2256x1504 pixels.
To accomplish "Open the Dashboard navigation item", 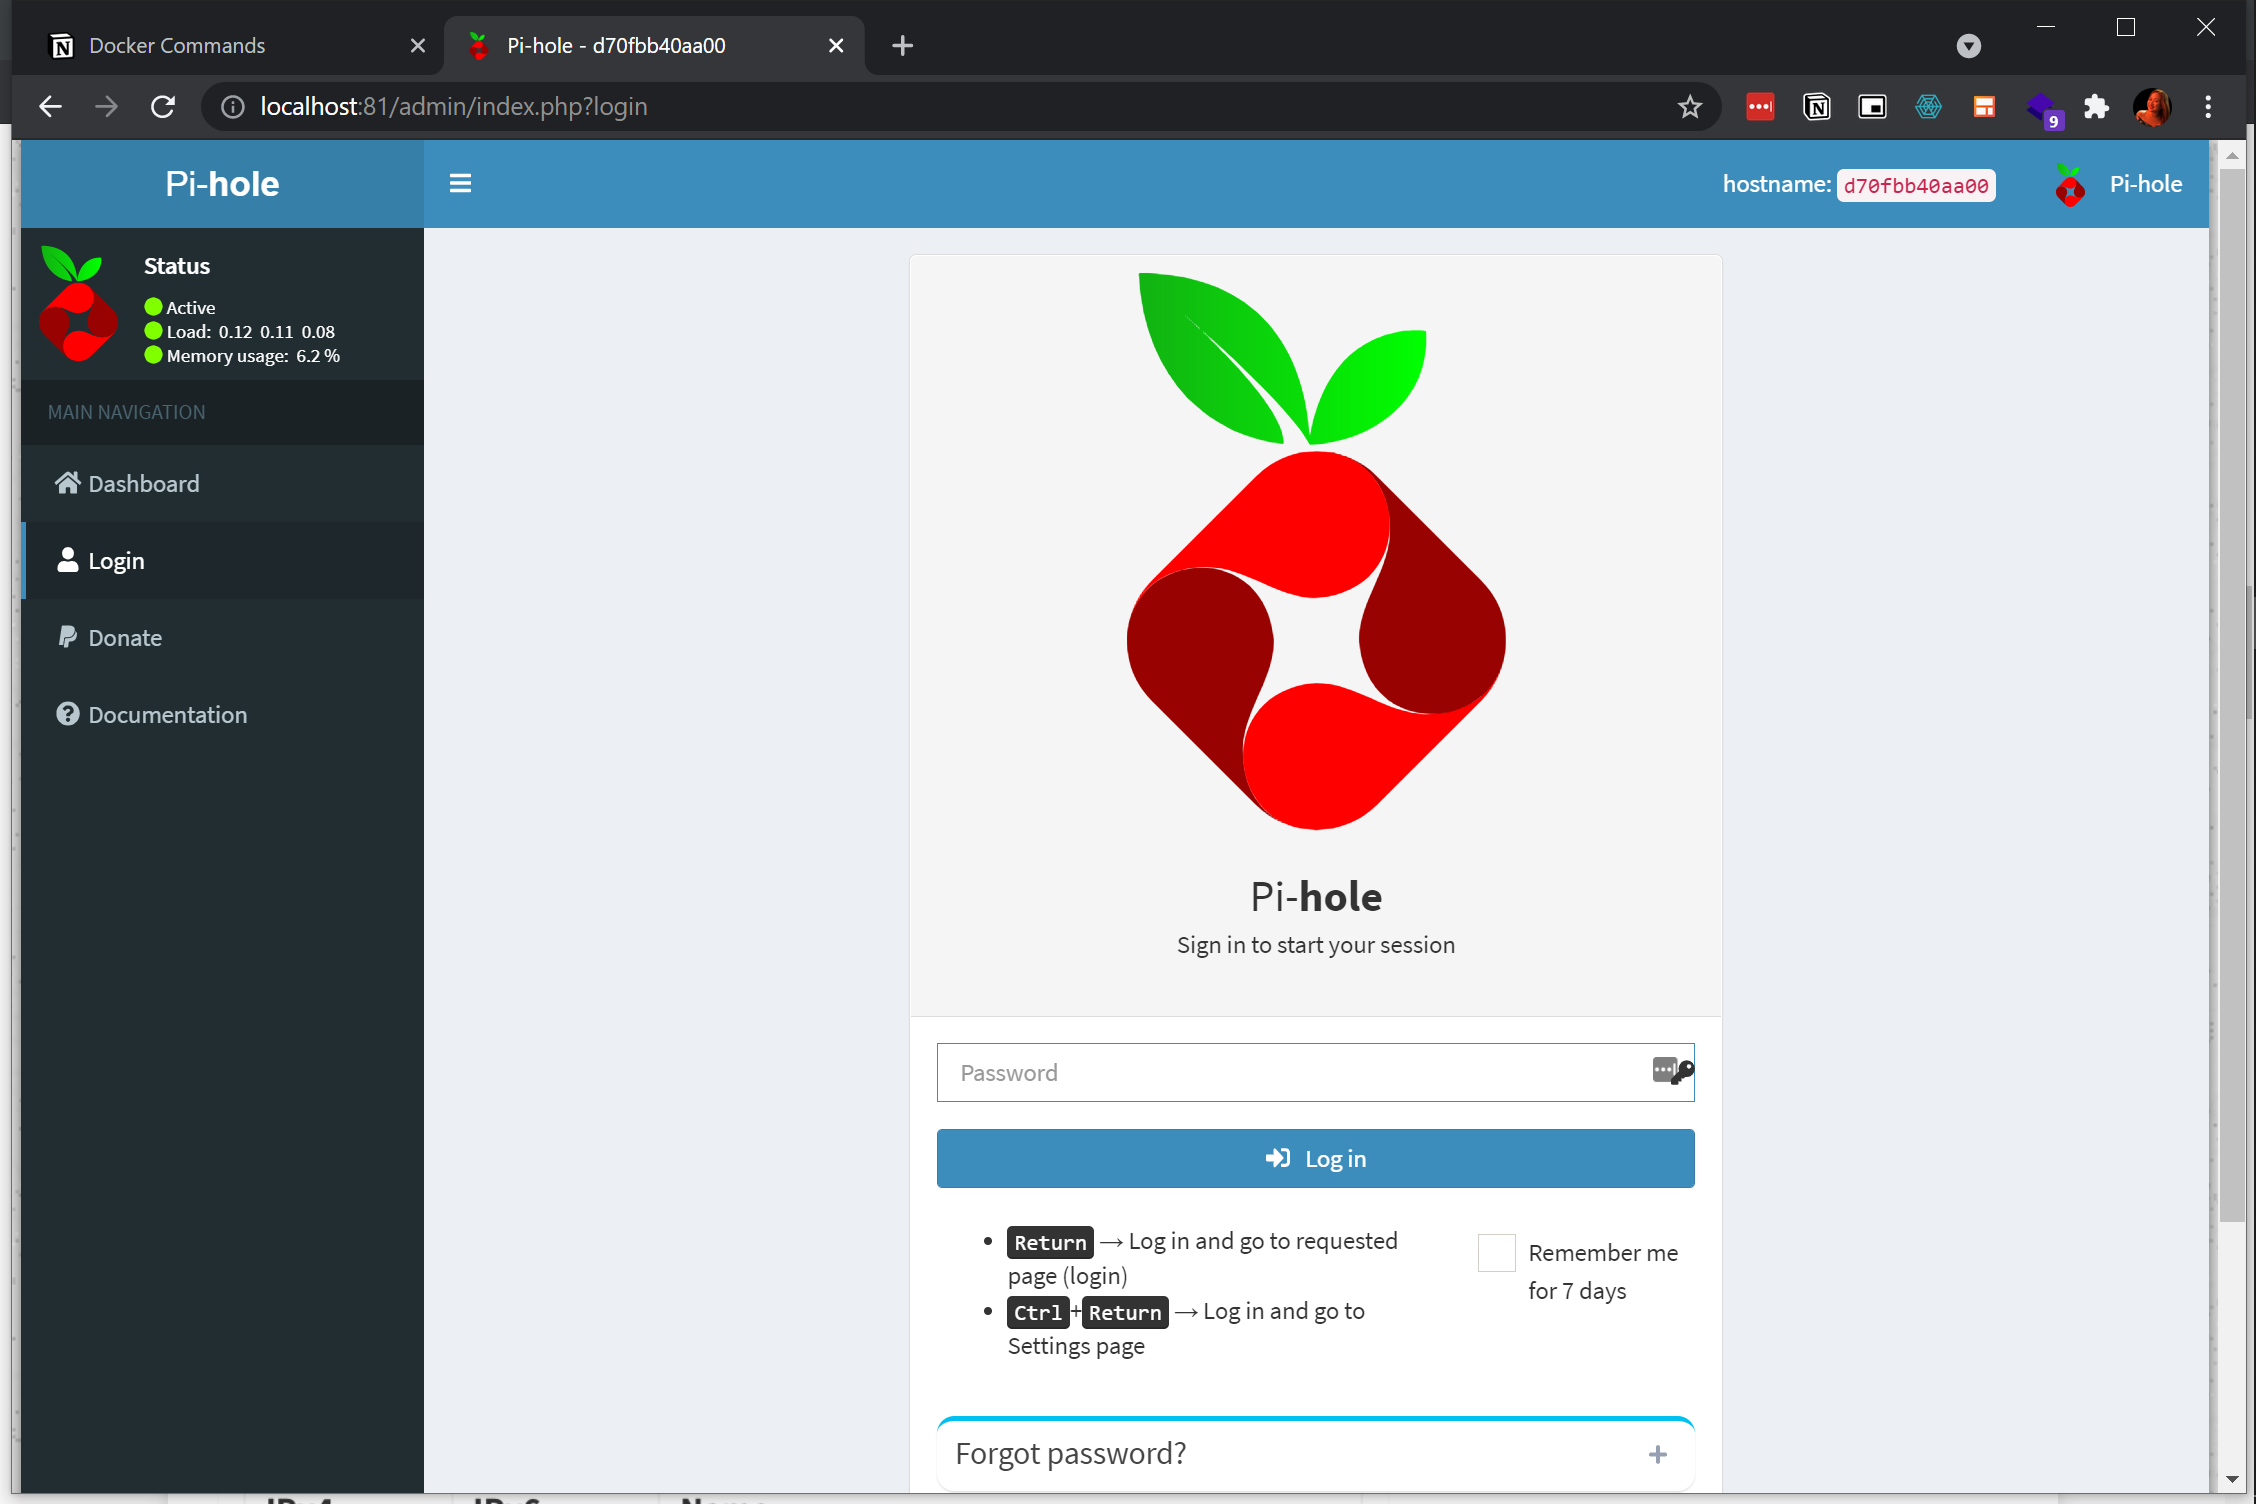I will [x=222, y=484].
